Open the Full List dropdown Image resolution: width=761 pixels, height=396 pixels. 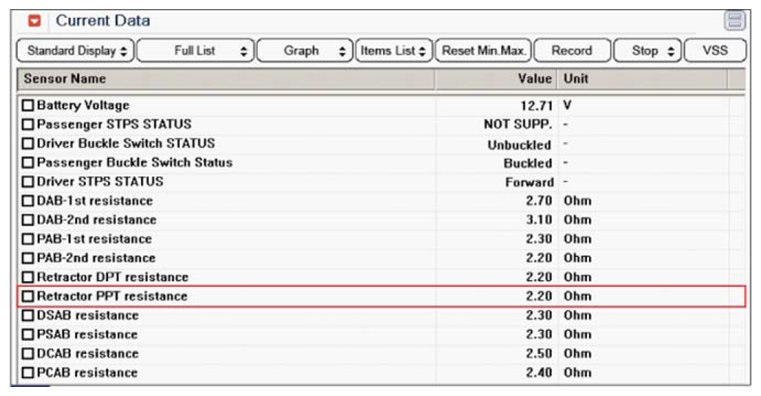(195, 50)
